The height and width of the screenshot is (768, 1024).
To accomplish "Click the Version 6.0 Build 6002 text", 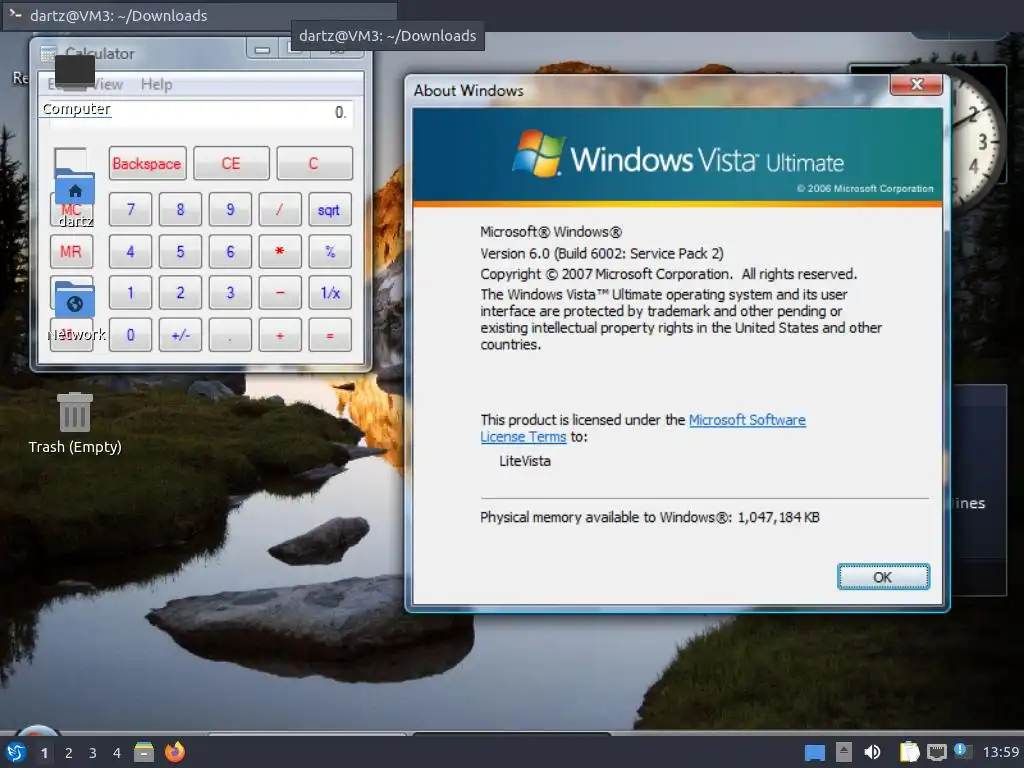I will [x=602, y=253].
